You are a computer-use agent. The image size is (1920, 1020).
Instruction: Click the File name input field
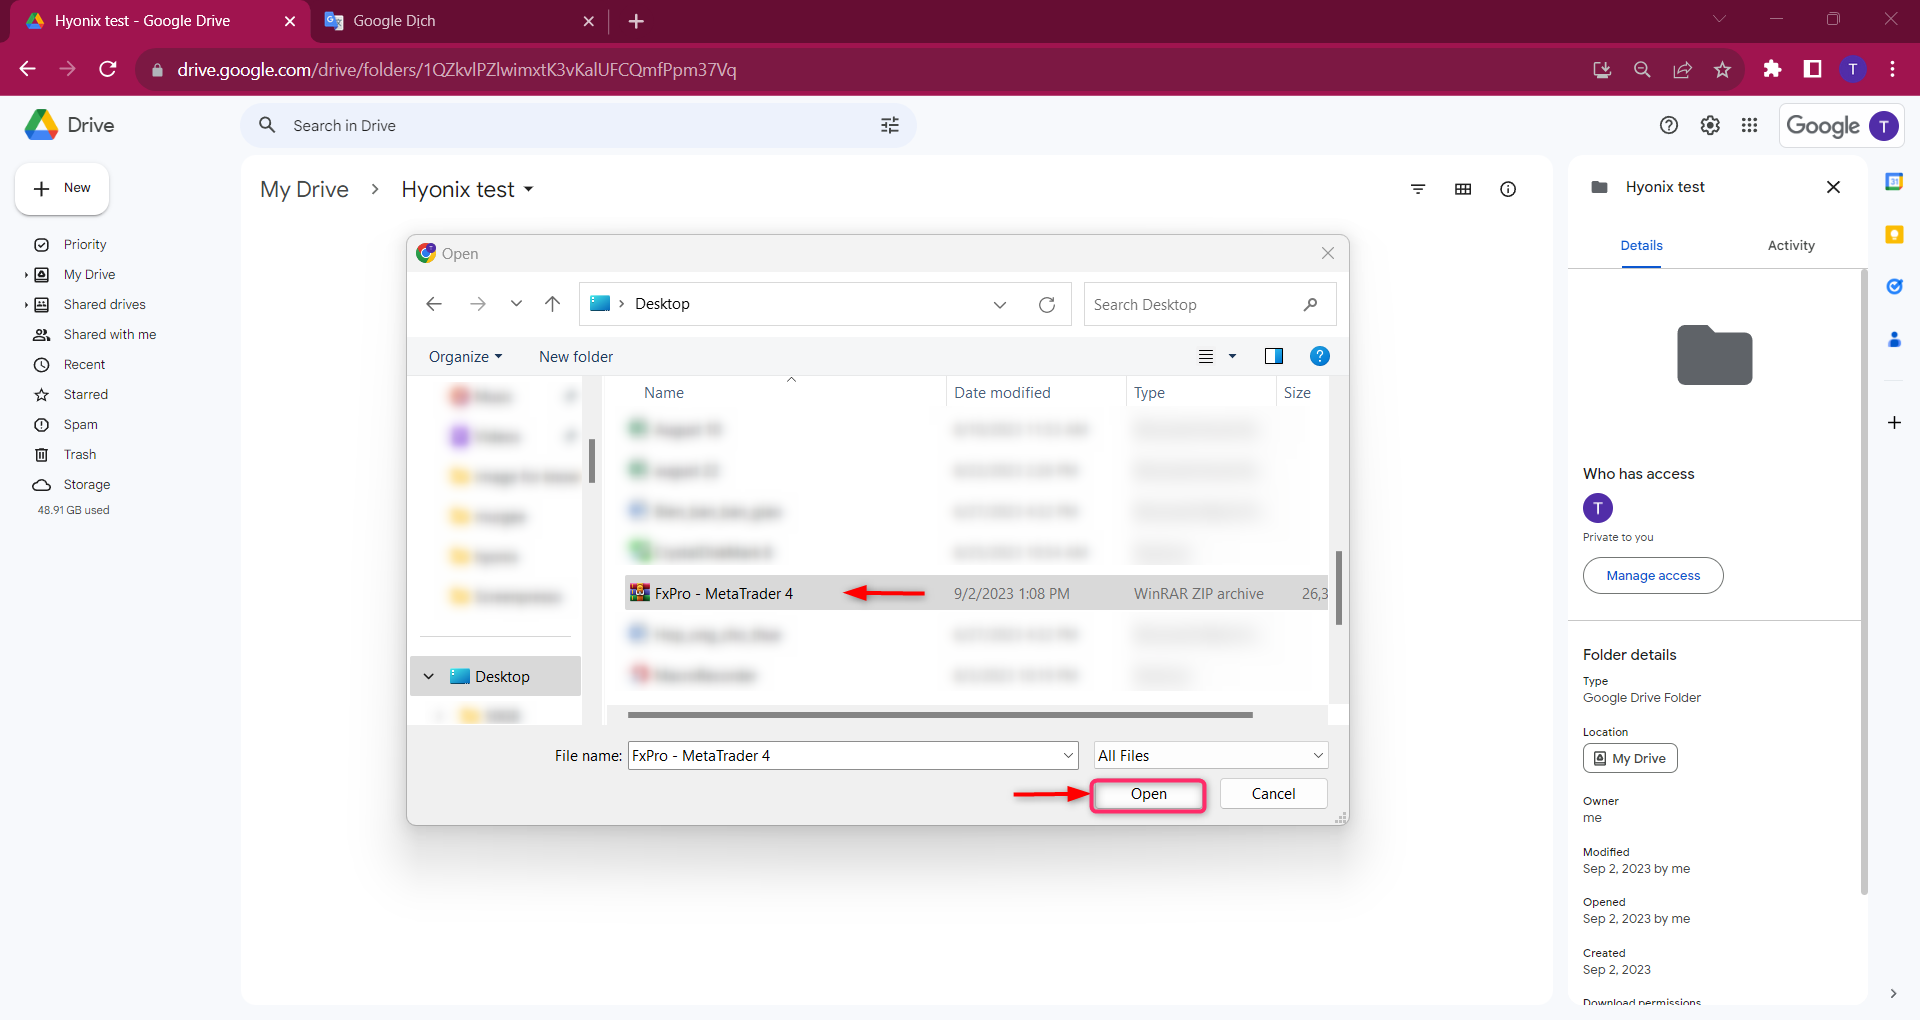845,755
